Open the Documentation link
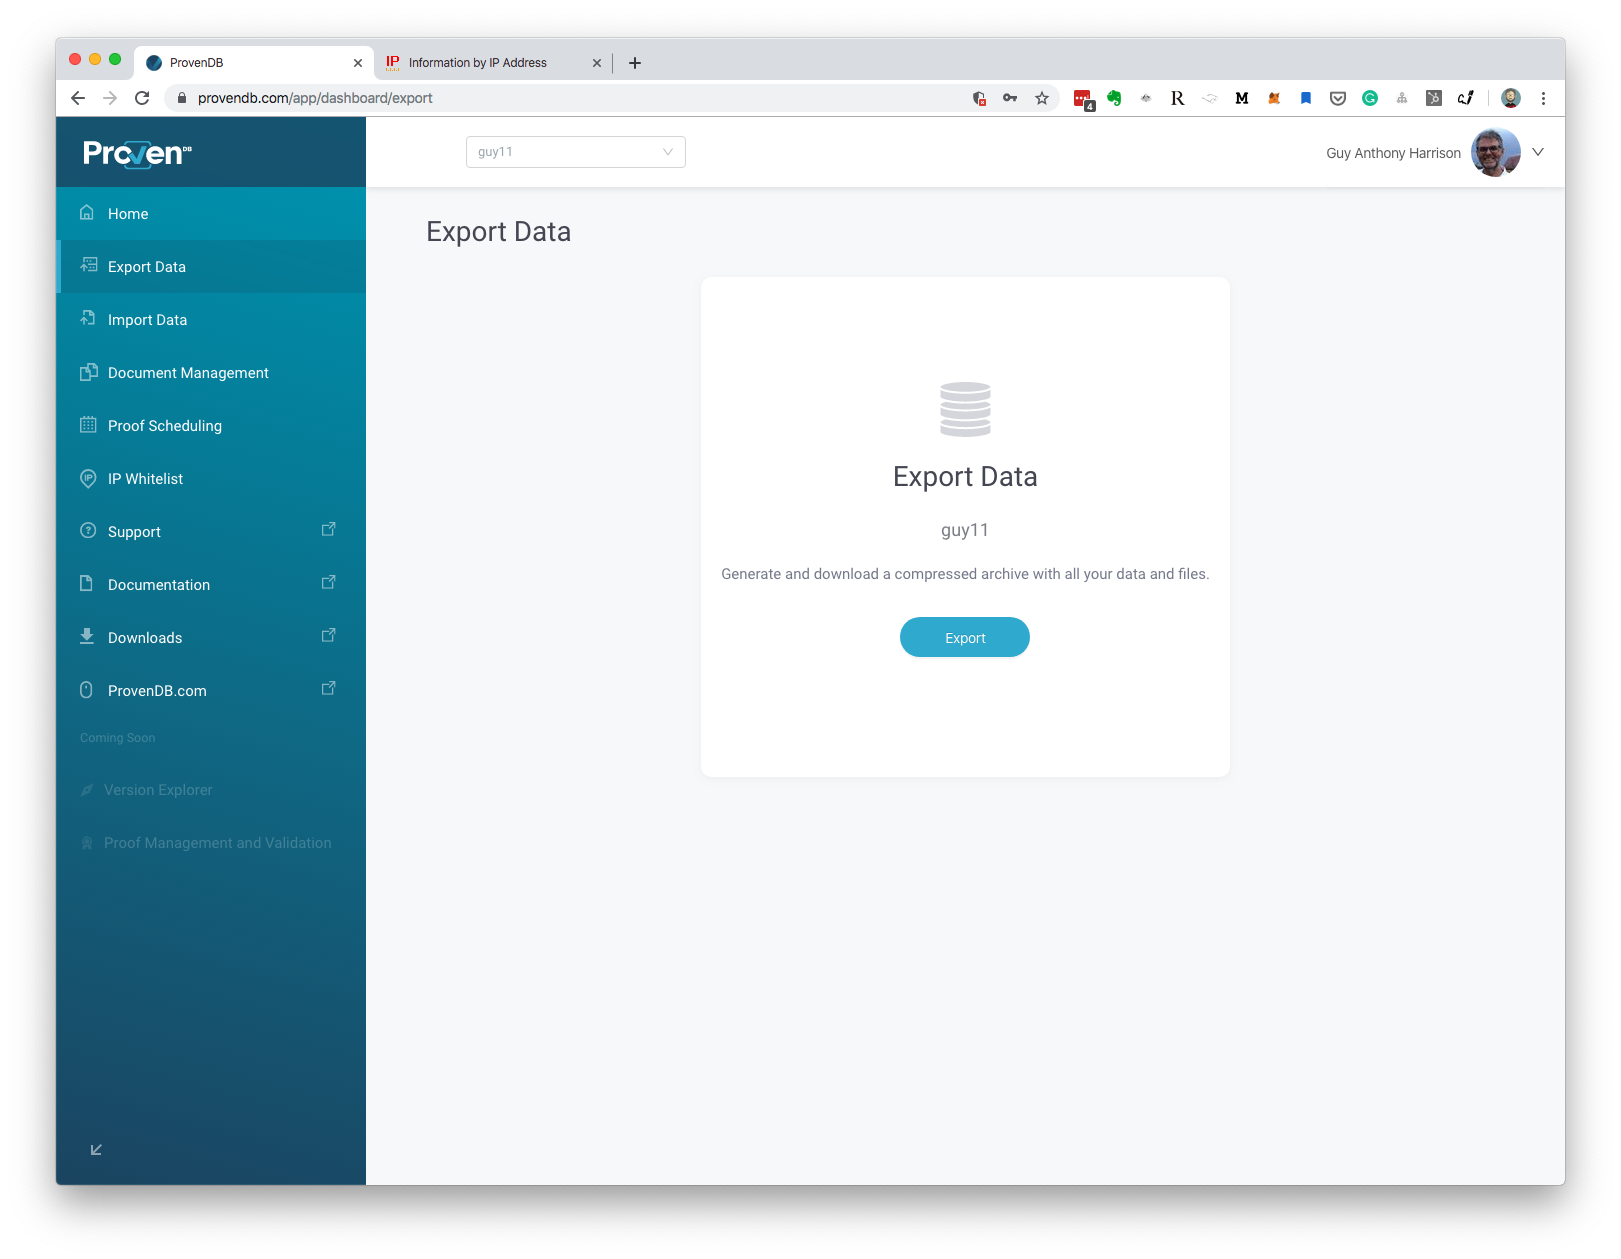Viewport: 1621px width, 1259px height. pos(211,585)
